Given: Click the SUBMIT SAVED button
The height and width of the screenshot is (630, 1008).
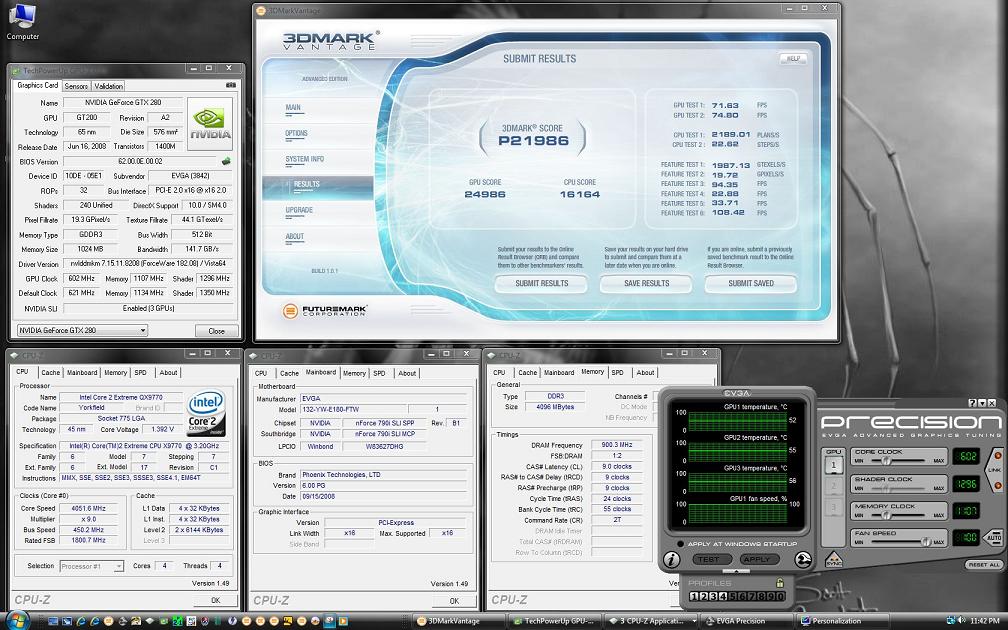Looking at the screenshot, I should [751, 284].
